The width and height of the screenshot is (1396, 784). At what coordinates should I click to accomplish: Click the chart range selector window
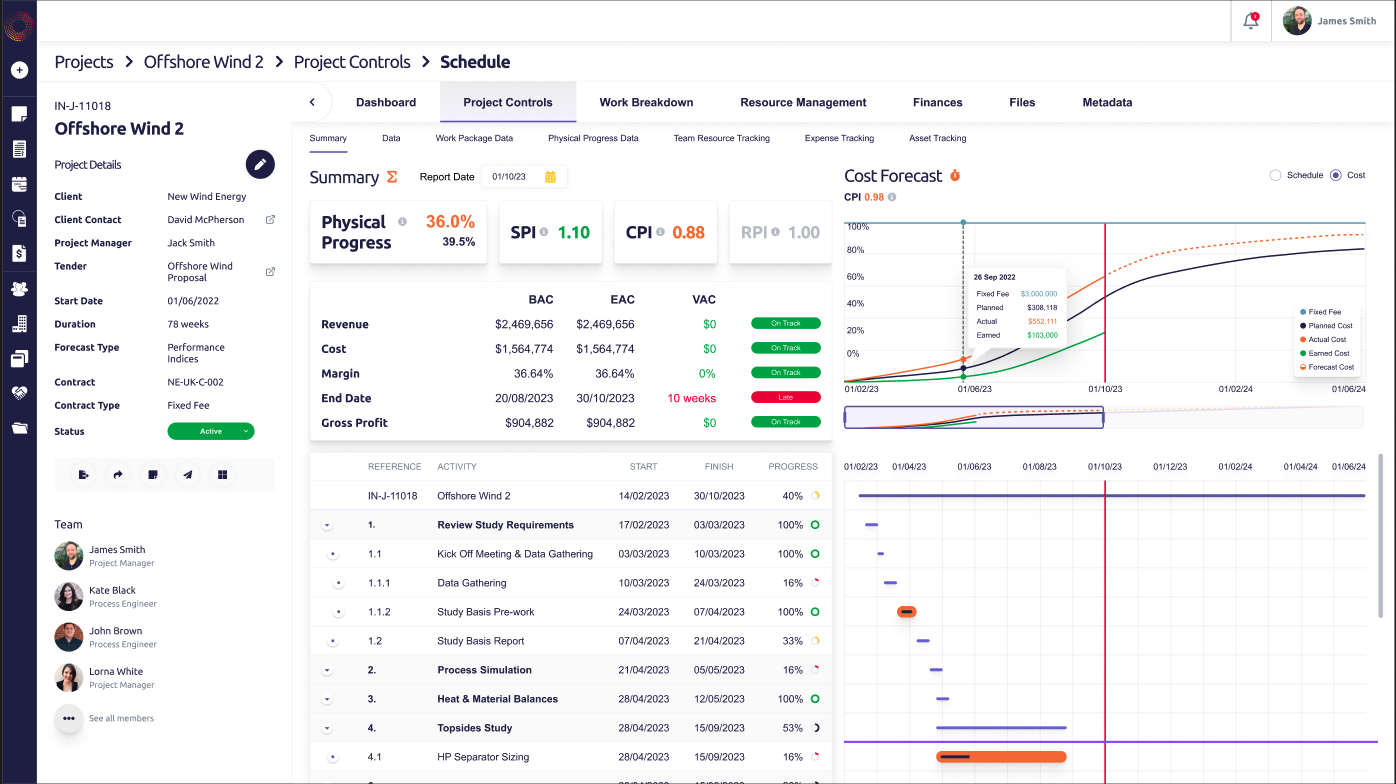tap(974, 417)
